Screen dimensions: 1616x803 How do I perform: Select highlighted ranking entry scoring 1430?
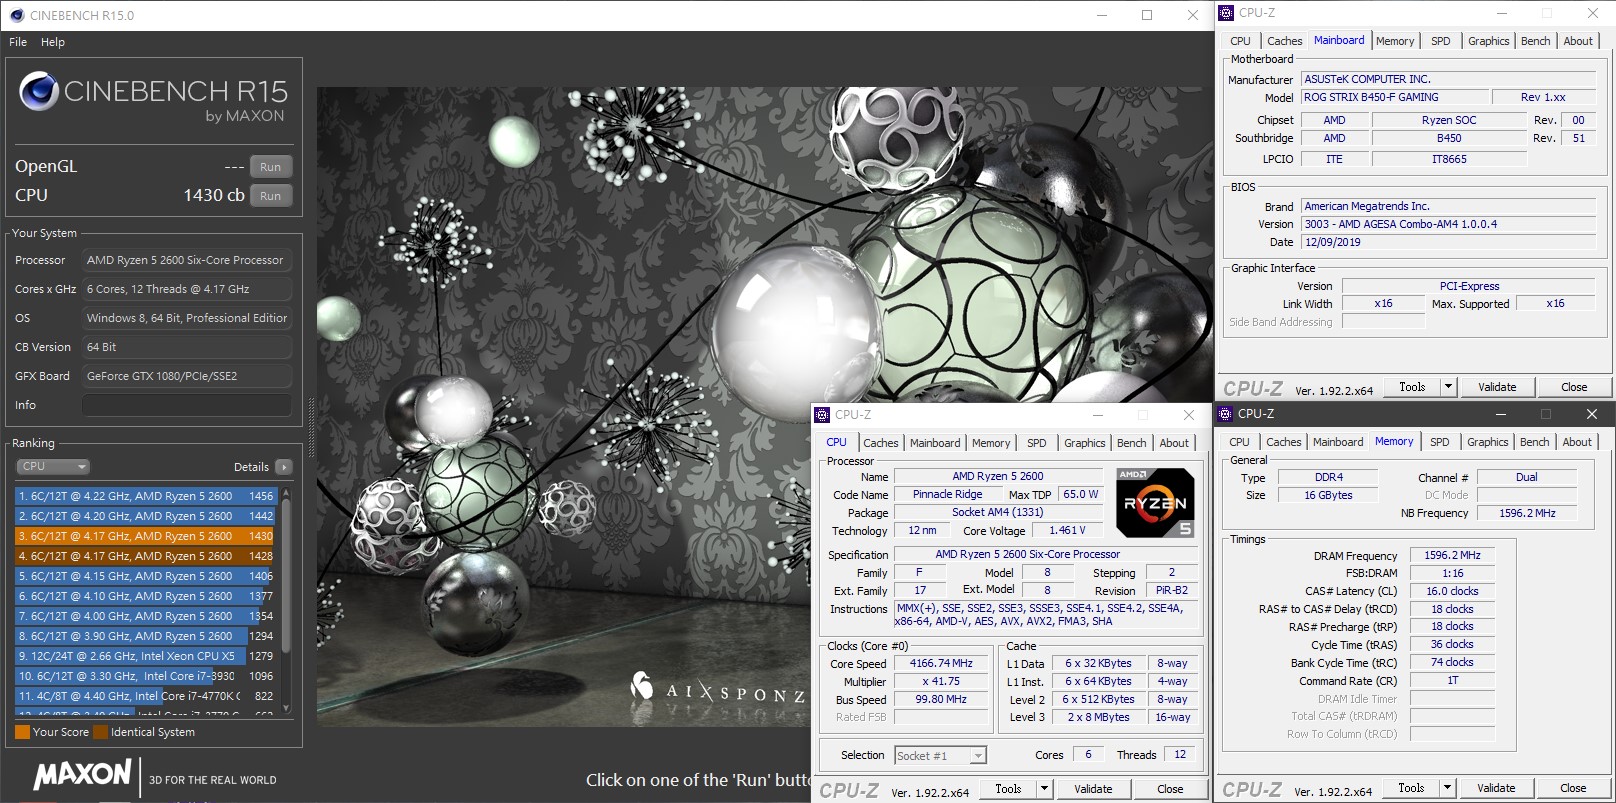coord(145,536)
